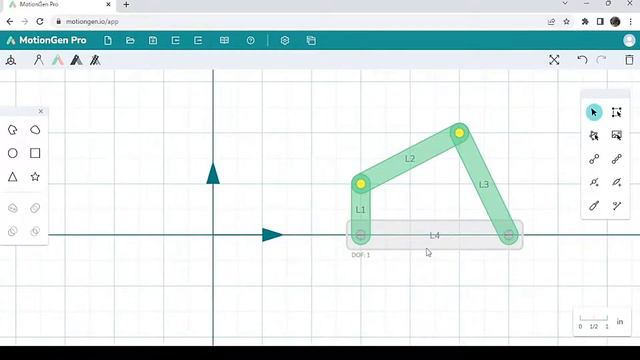Viewport: 640px width, 360px height.
Task: Select the two-joint link tool
Action: 594,159
